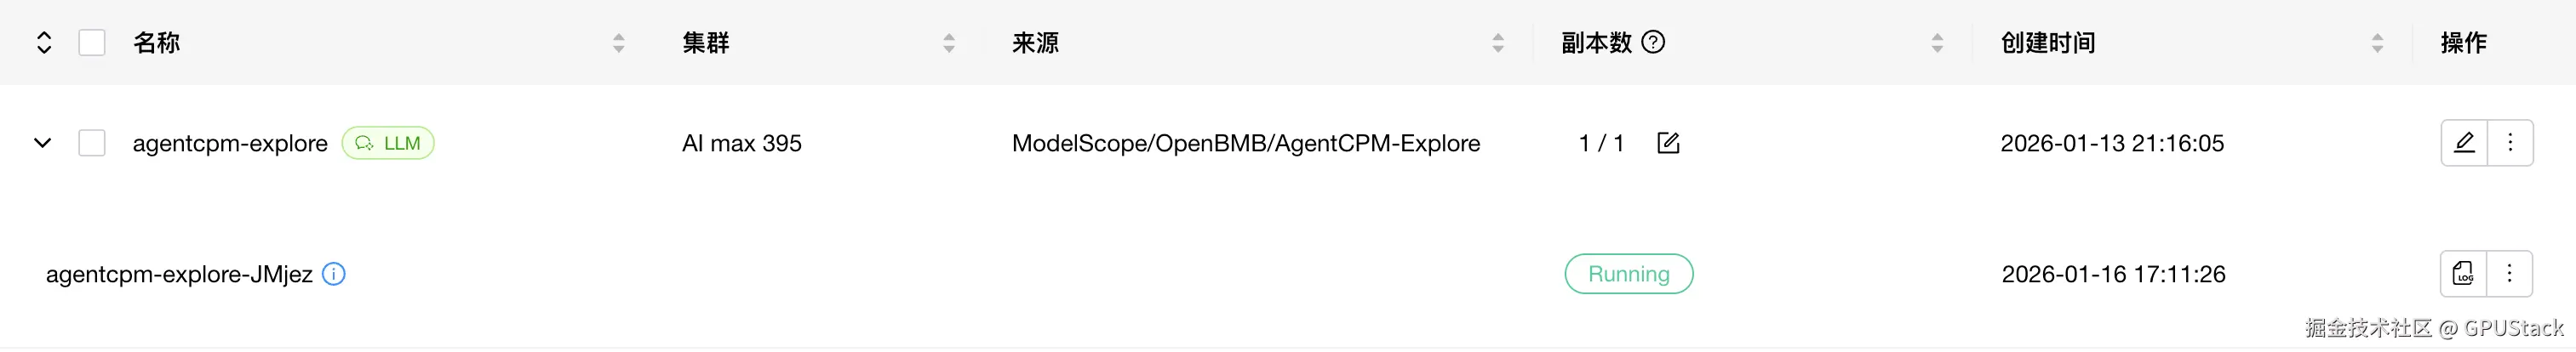This screenshot has width=2576, height=352.
Task: Open the agentcpm-explore model name
Action: click(x=230, y=143)
